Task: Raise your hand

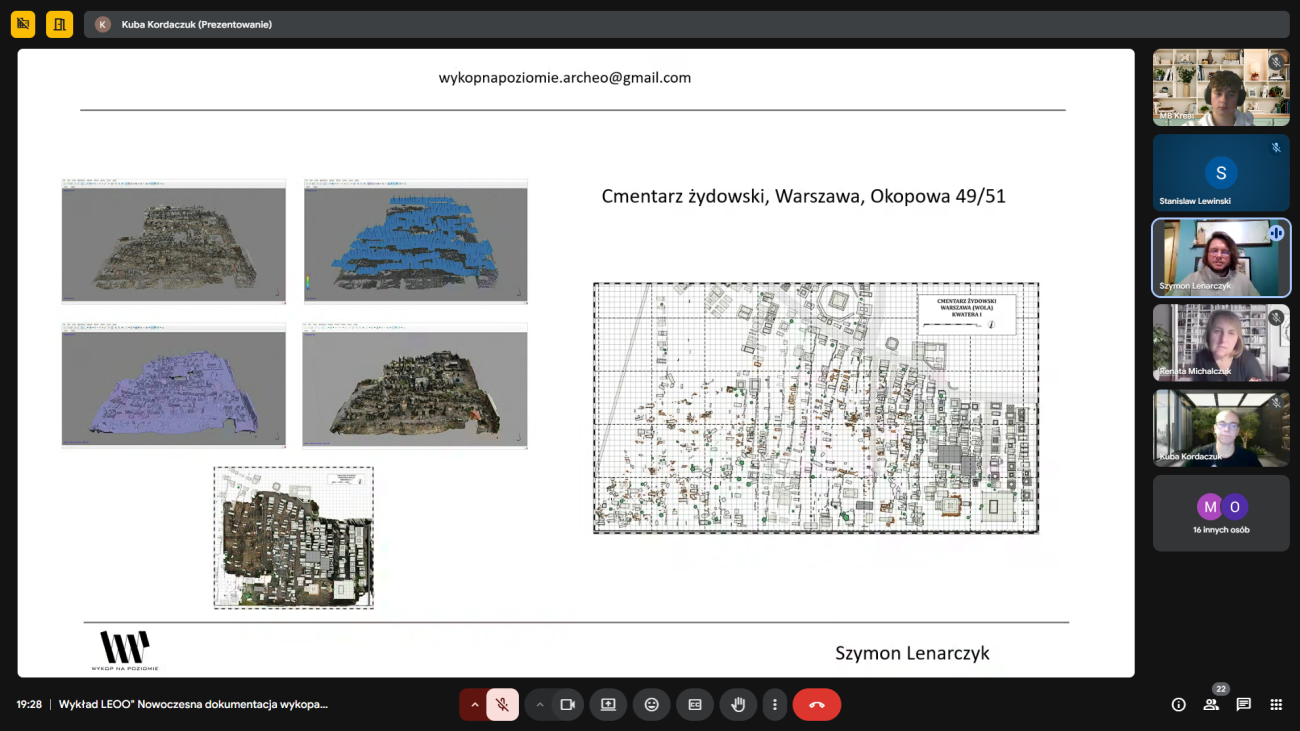Action: (x=738, y=704)
